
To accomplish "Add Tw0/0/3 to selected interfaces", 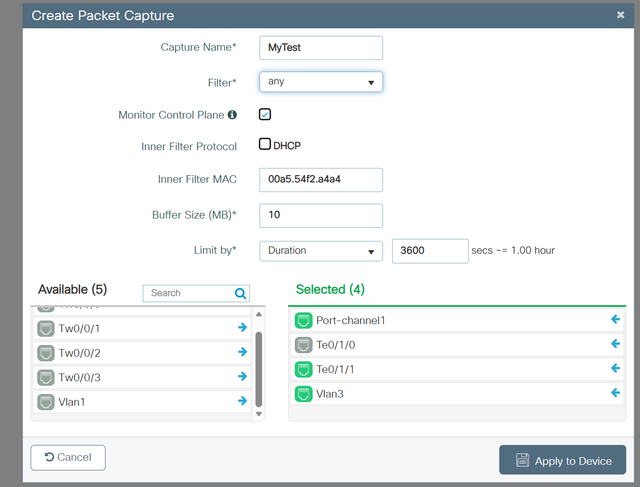I will [242, 376].
